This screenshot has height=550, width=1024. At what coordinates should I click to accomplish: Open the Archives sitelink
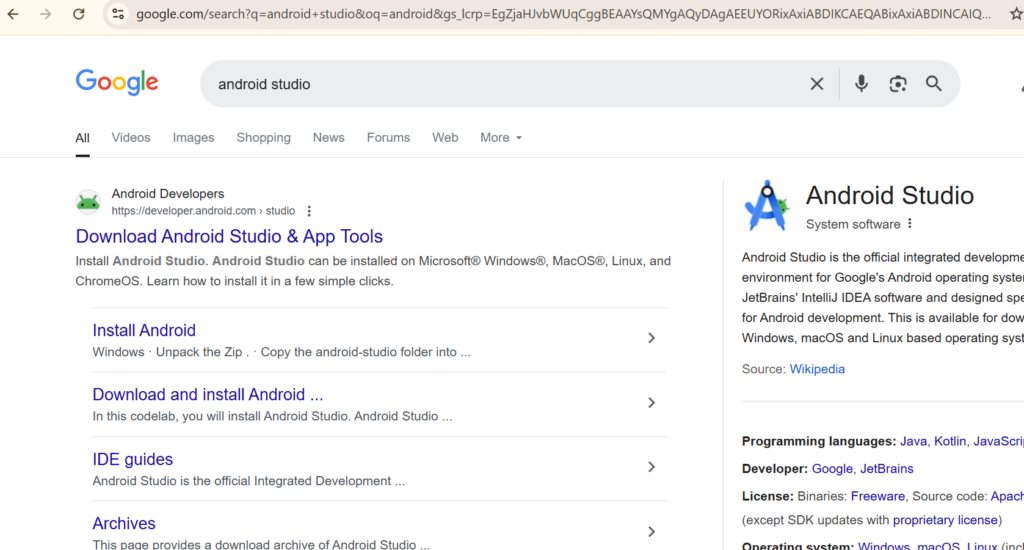click(123, 523)
